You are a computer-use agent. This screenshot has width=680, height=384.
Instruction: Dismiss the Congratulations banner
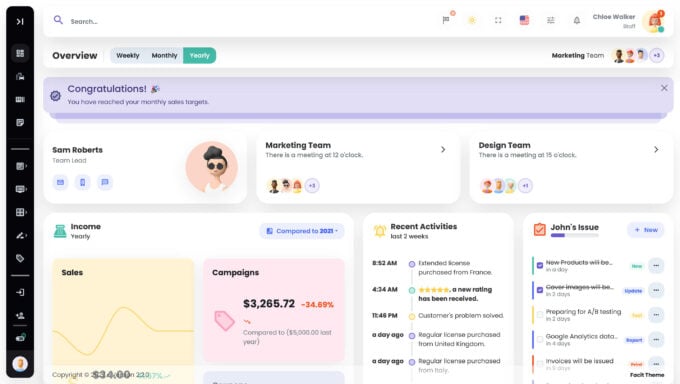[664, 88]
